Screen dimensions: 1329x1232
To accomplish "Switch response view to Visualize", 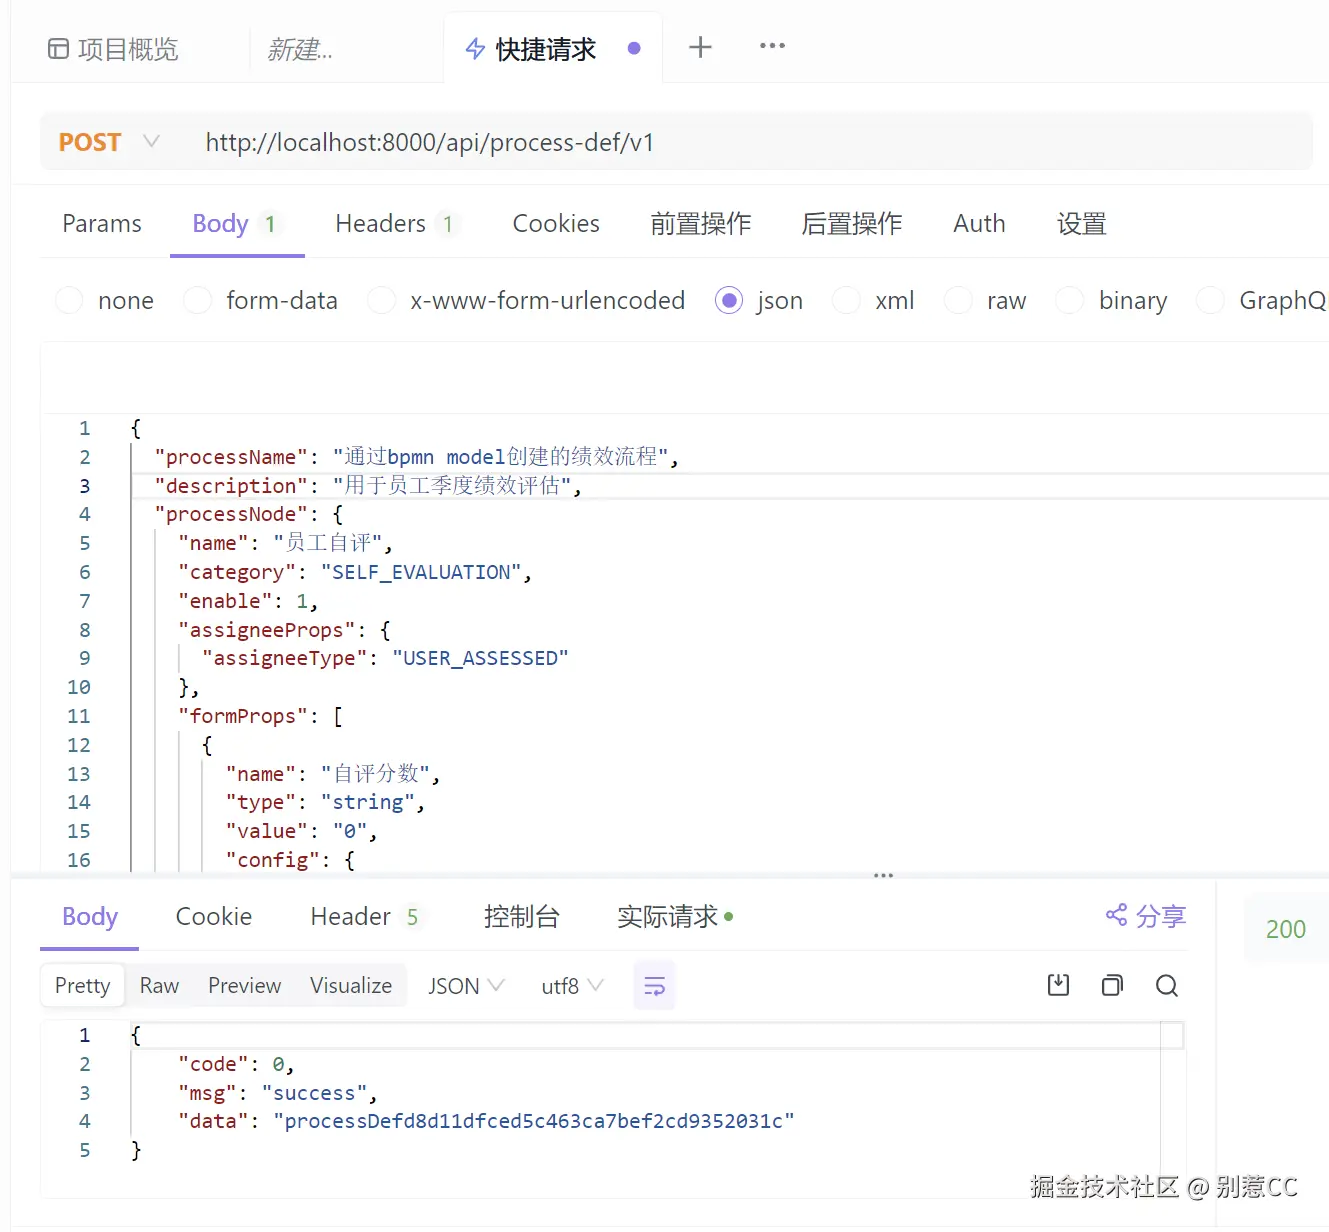I will point(351,986).
